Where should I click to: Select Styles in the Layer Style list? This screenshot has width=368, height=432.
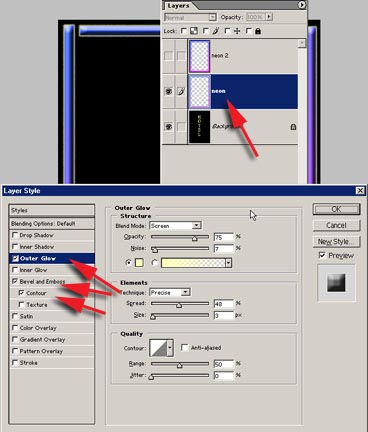pyautogui.click(x=52, y=210)
